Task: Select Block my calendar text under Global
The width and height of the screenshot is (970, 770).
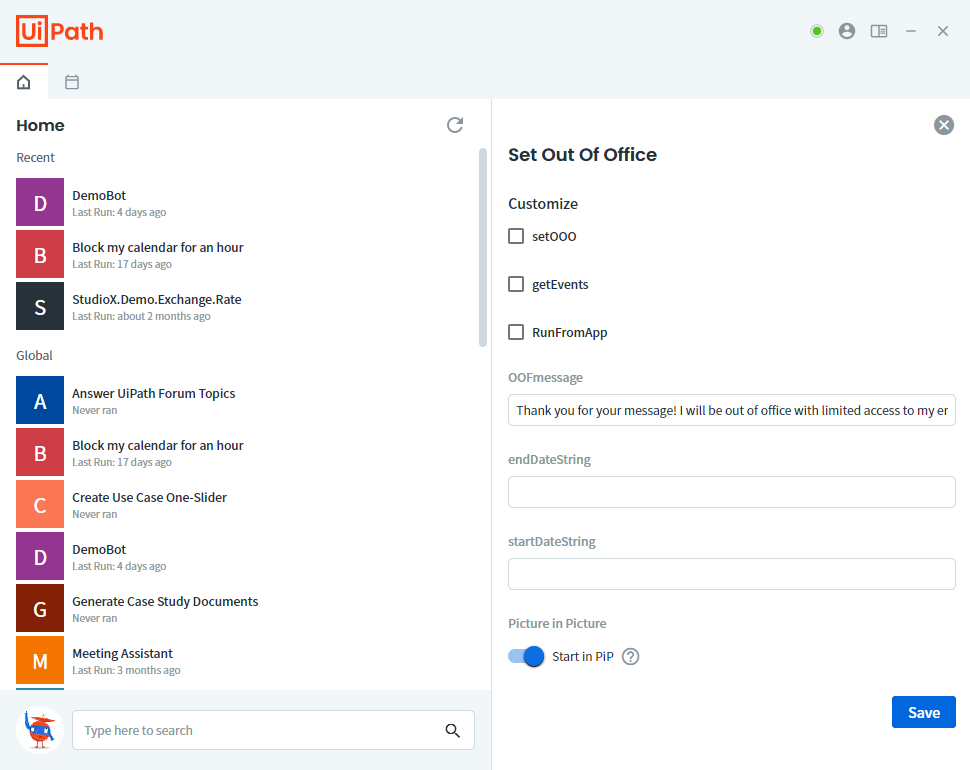Action: (x=158, y=445)
